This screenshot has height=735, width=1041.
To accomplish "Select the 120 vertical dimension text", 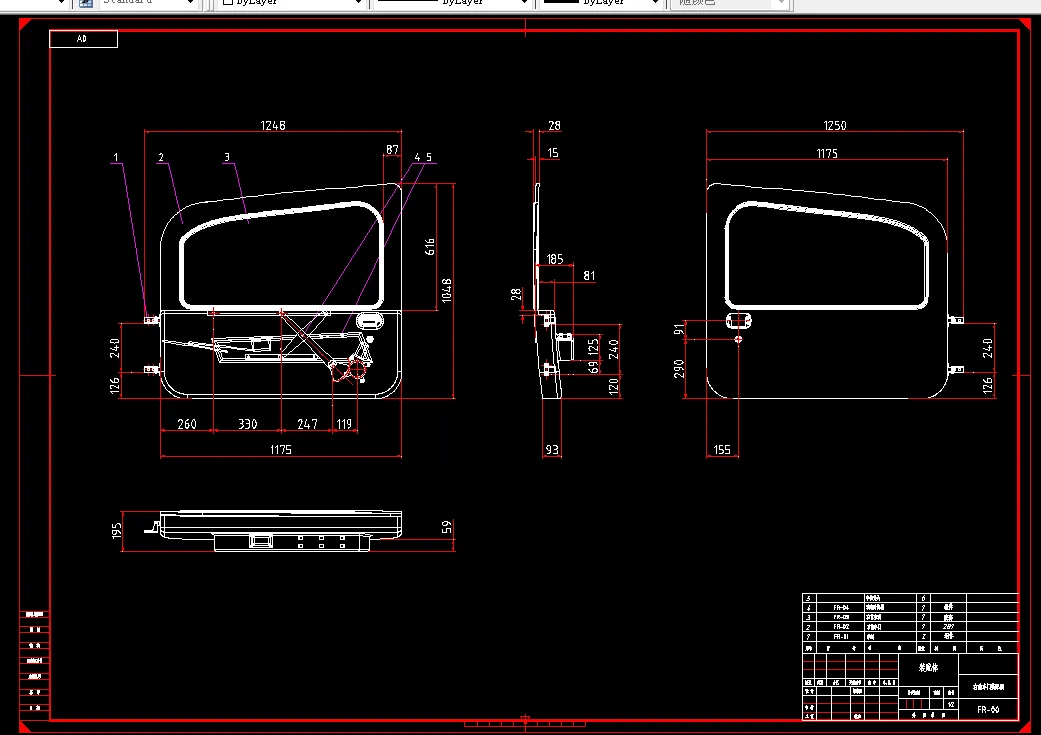I will (x=613, y=386).
